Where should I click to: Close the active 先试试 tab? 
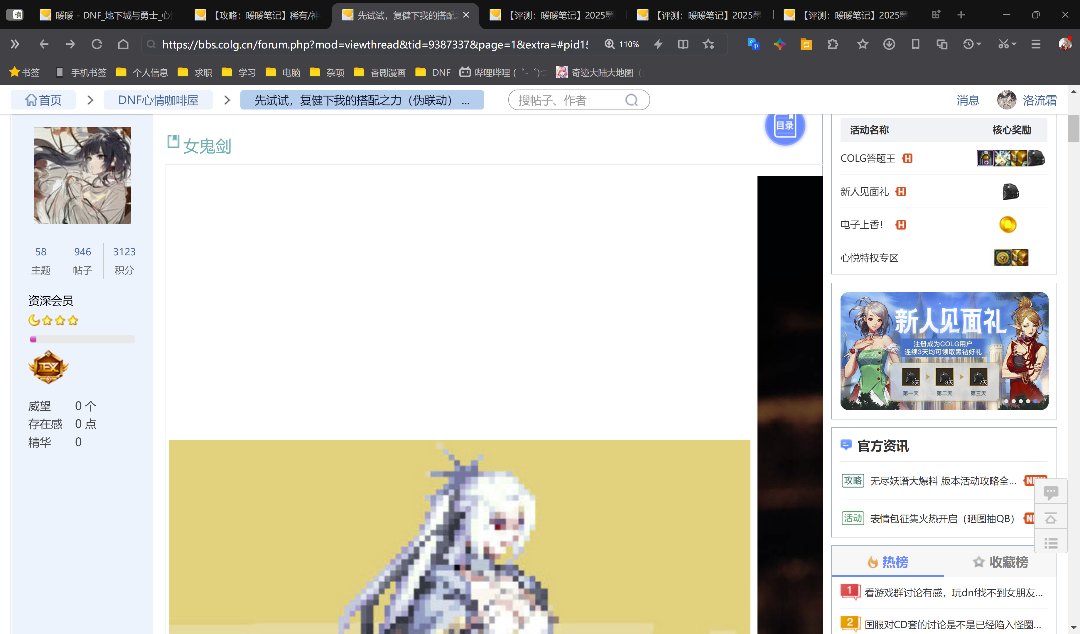466,14
